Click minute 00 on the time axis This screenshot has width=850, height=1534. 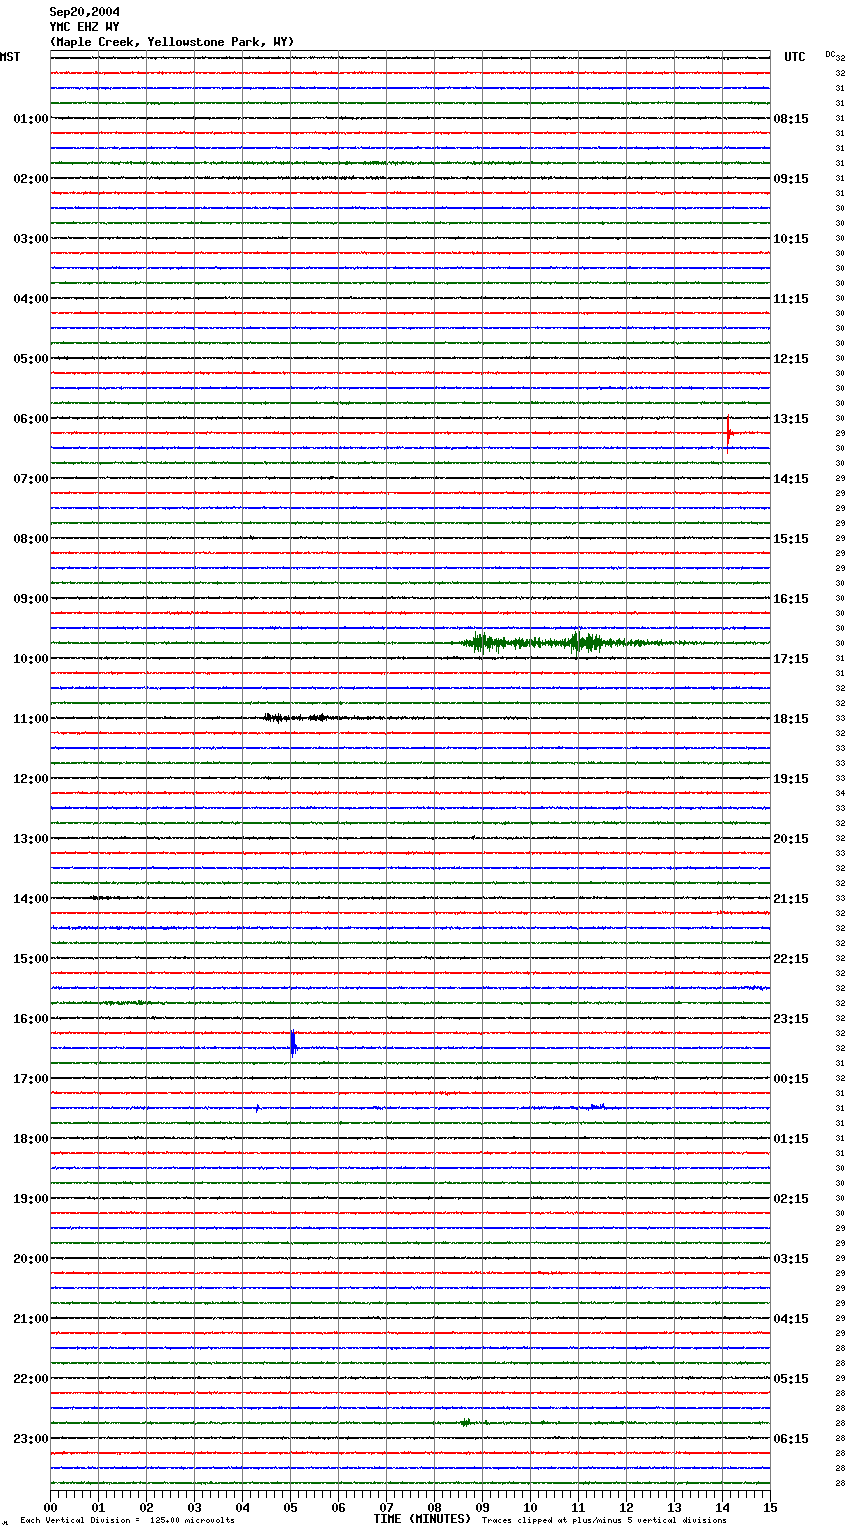(x=50, y=1508)
